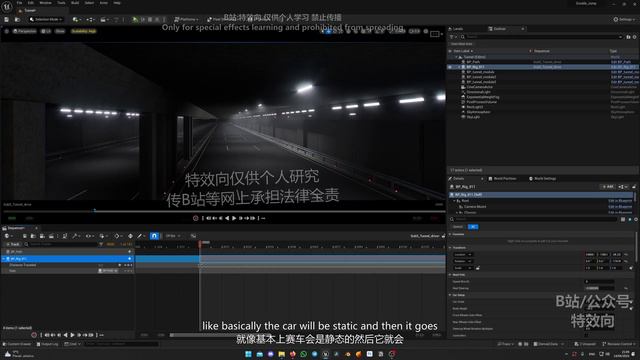Open the Build menu
The image size is (640, 360).
(75, 3)
